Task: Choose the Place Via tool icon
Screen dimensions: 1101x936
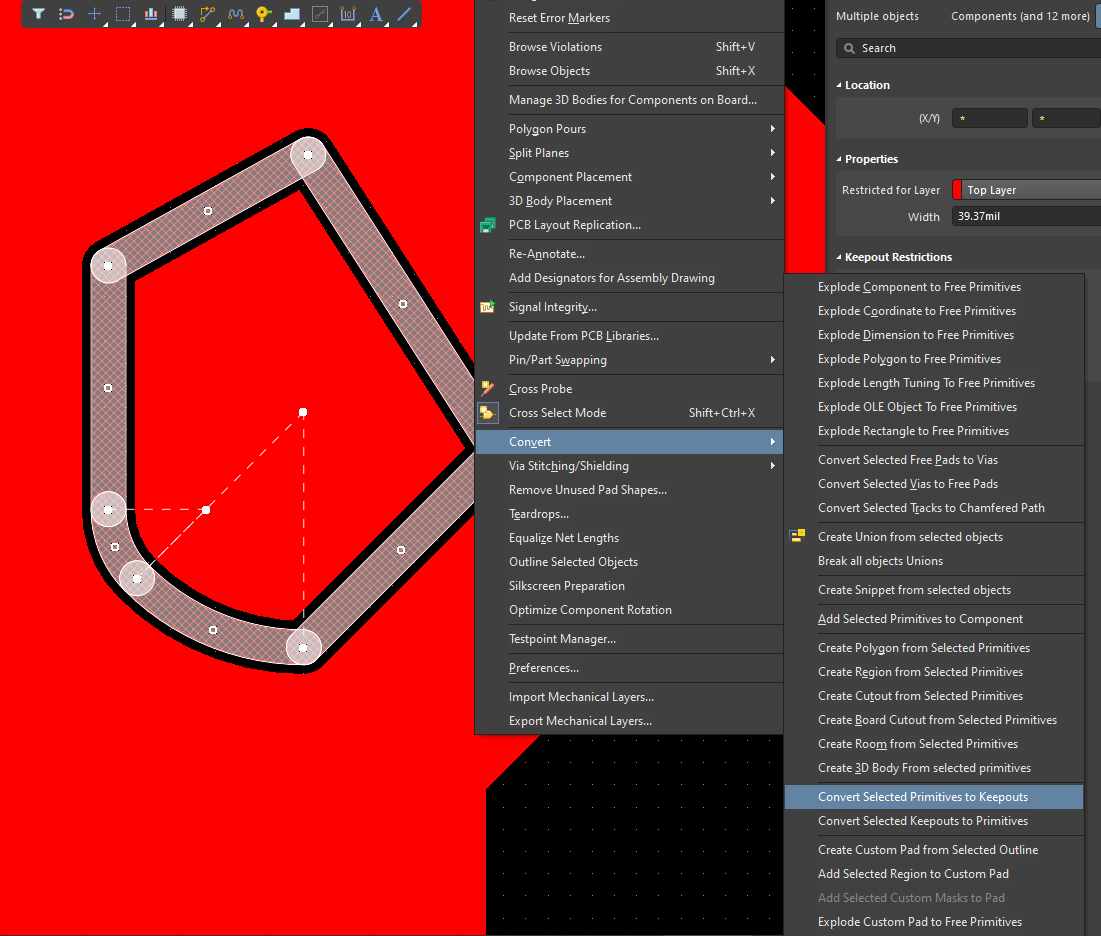Action: 264,14
